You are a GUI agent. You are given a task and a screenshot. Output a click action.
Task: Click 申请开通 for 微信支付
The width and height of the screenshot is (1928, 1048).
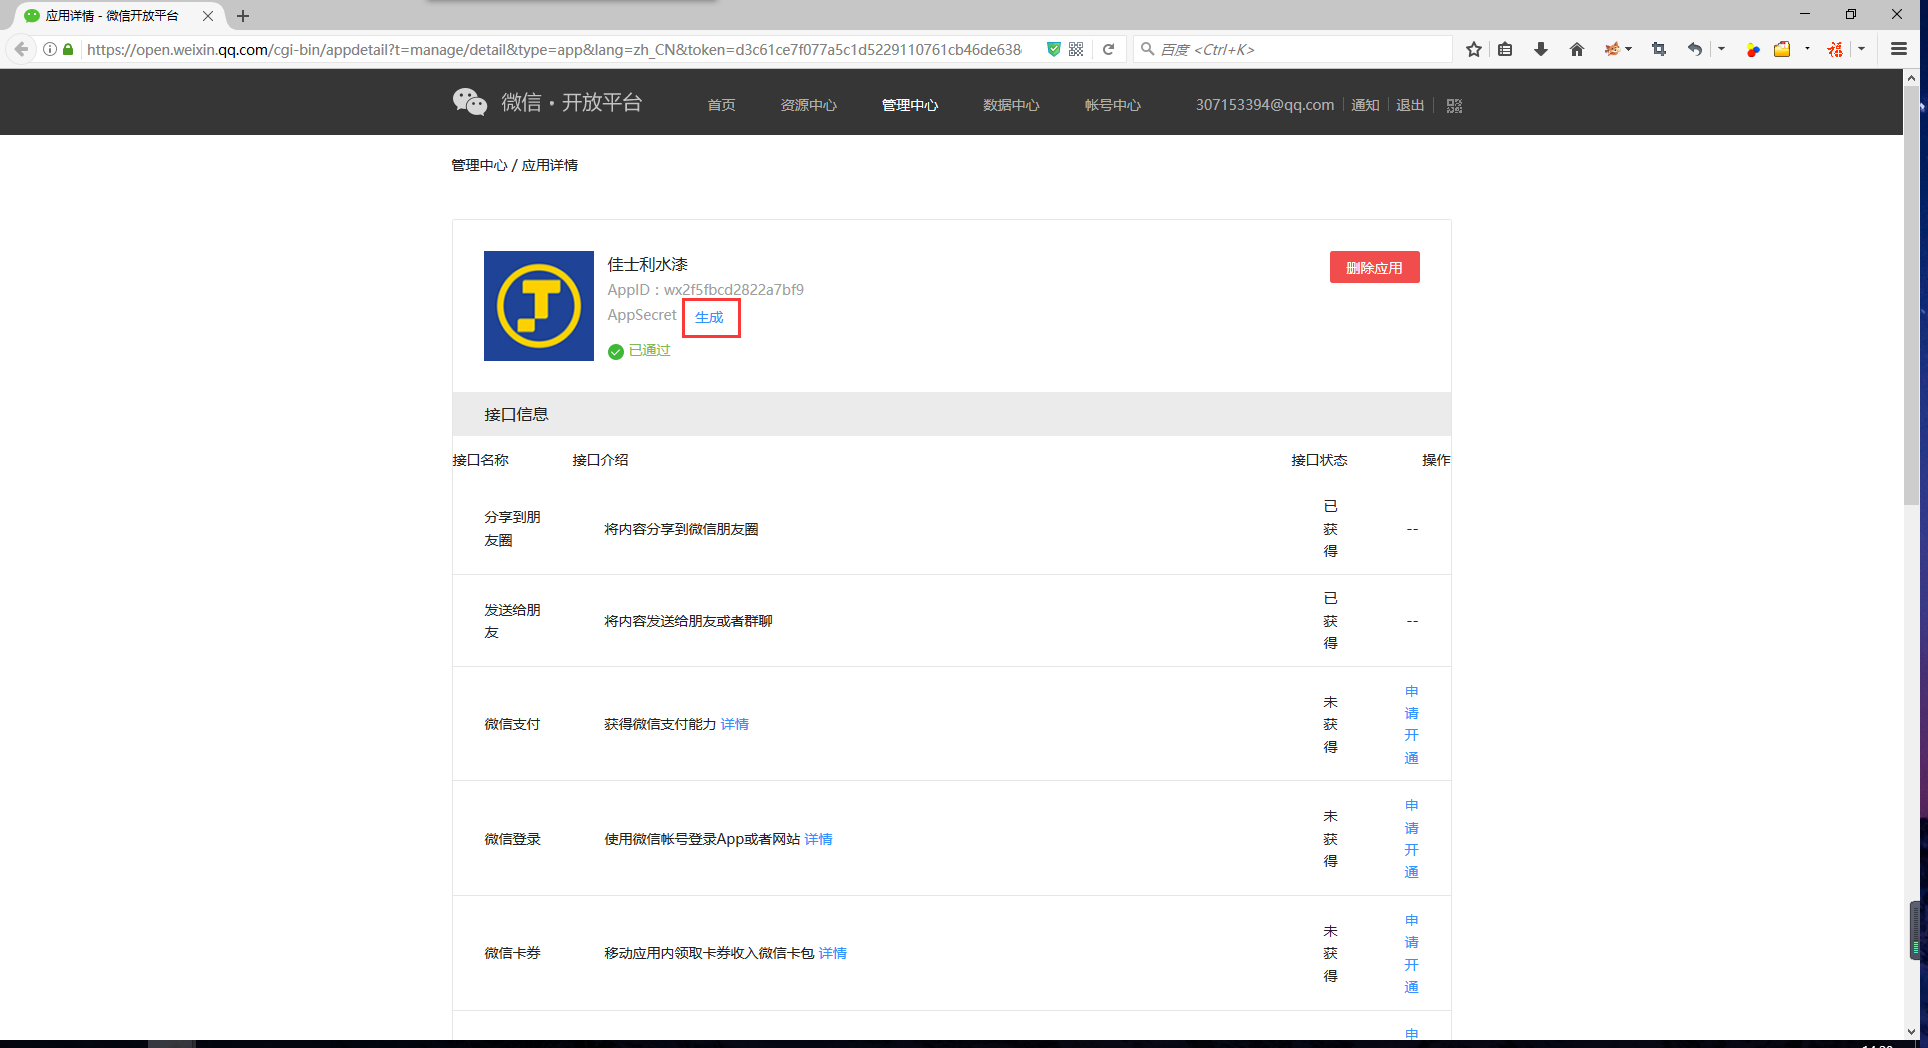tap(1411, 724)
